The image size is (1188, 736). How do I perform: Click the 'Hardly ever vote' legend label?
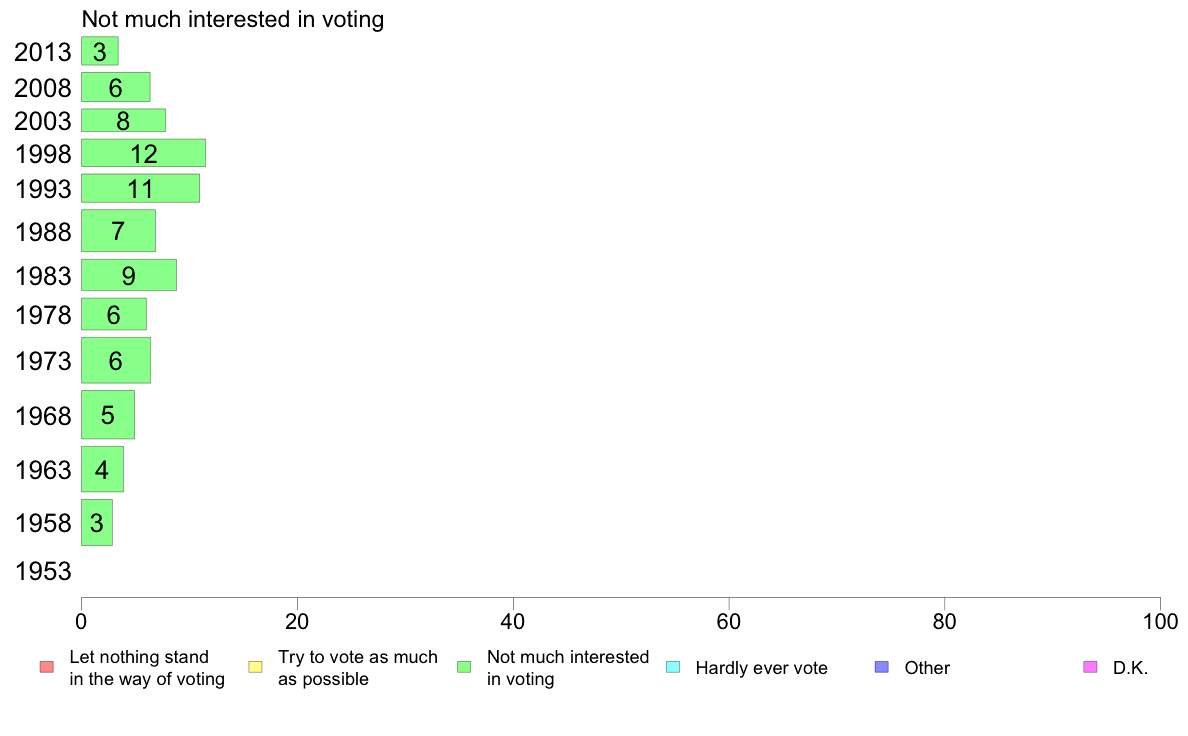pyautogui.click(x=761, y=668)
